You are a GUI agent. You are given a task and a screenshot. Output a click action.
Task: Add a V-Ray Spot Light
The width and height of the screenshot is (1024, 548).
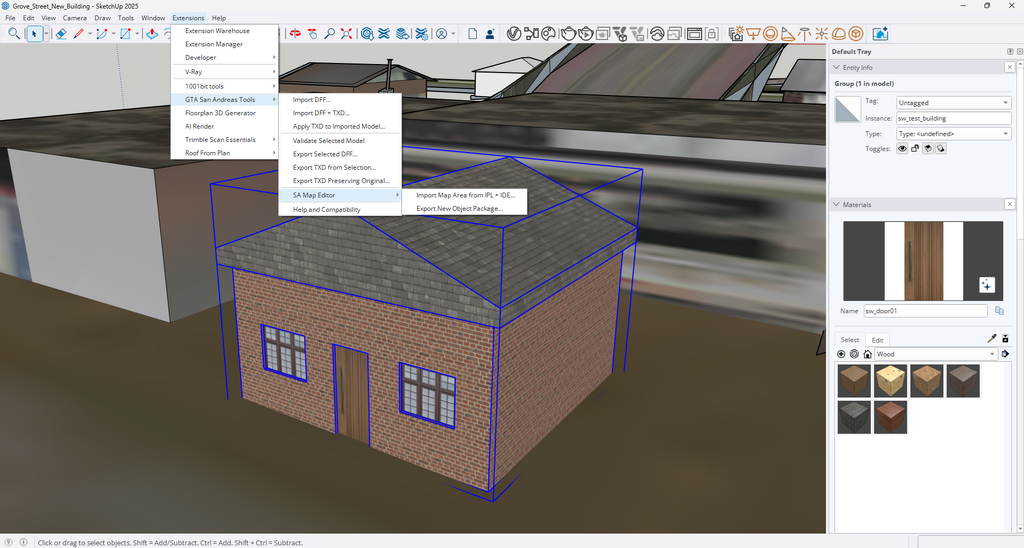pos(788,33)
